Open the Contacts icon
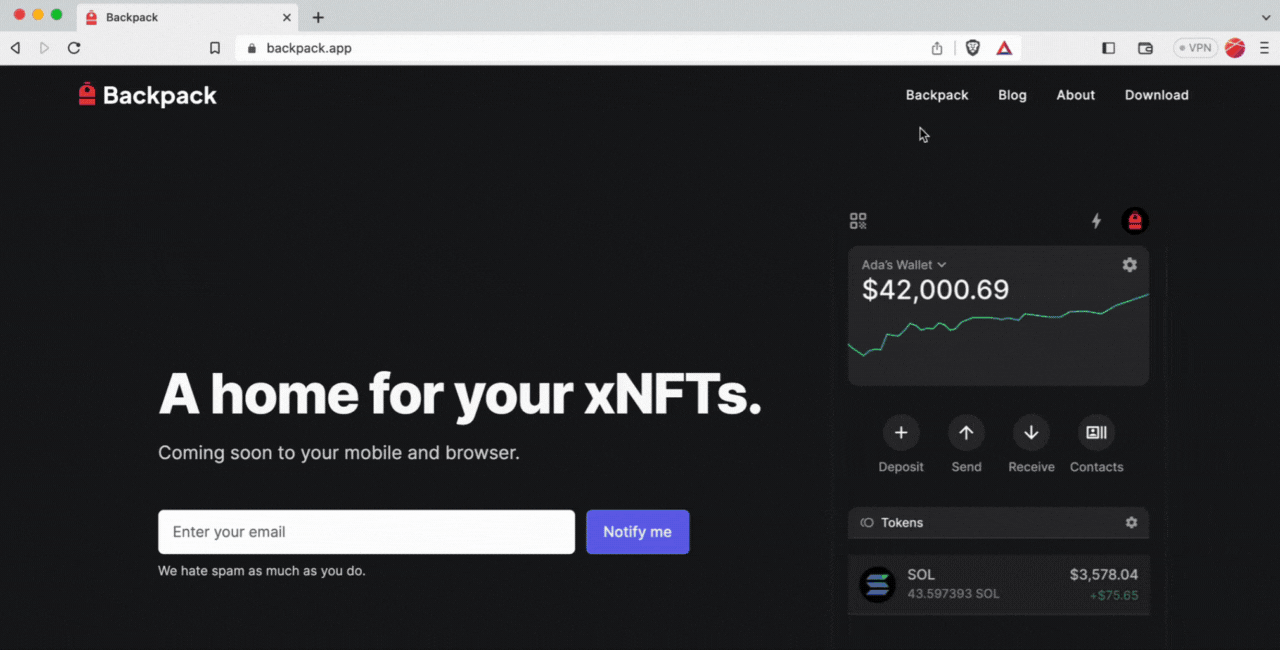The height and width of the screenshot is (650, 1280). pyautogui.click(x=1096, y=433)
